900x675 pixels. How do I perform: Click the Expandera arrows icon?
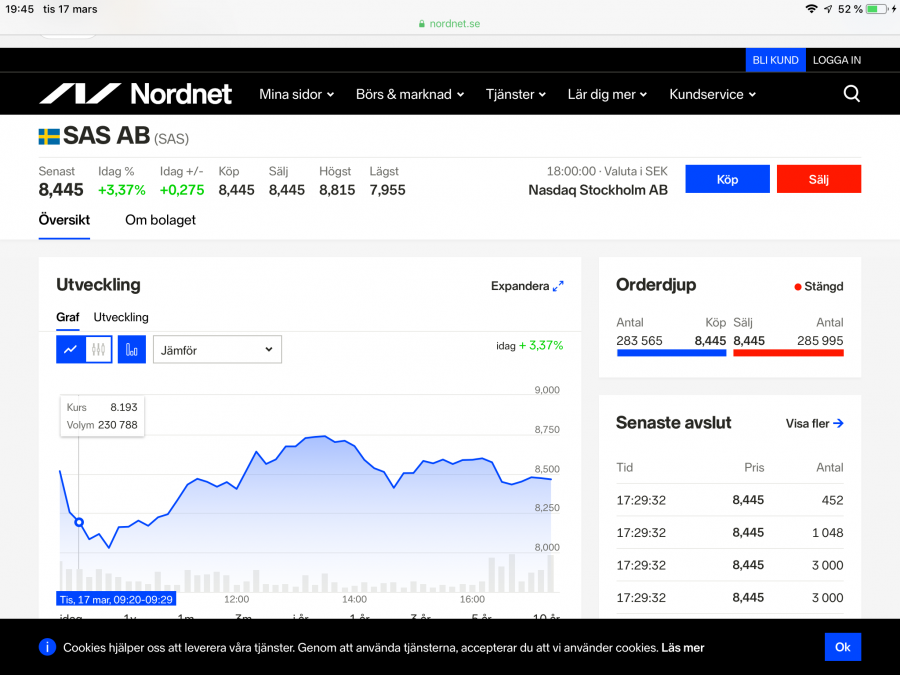[558, 286]
